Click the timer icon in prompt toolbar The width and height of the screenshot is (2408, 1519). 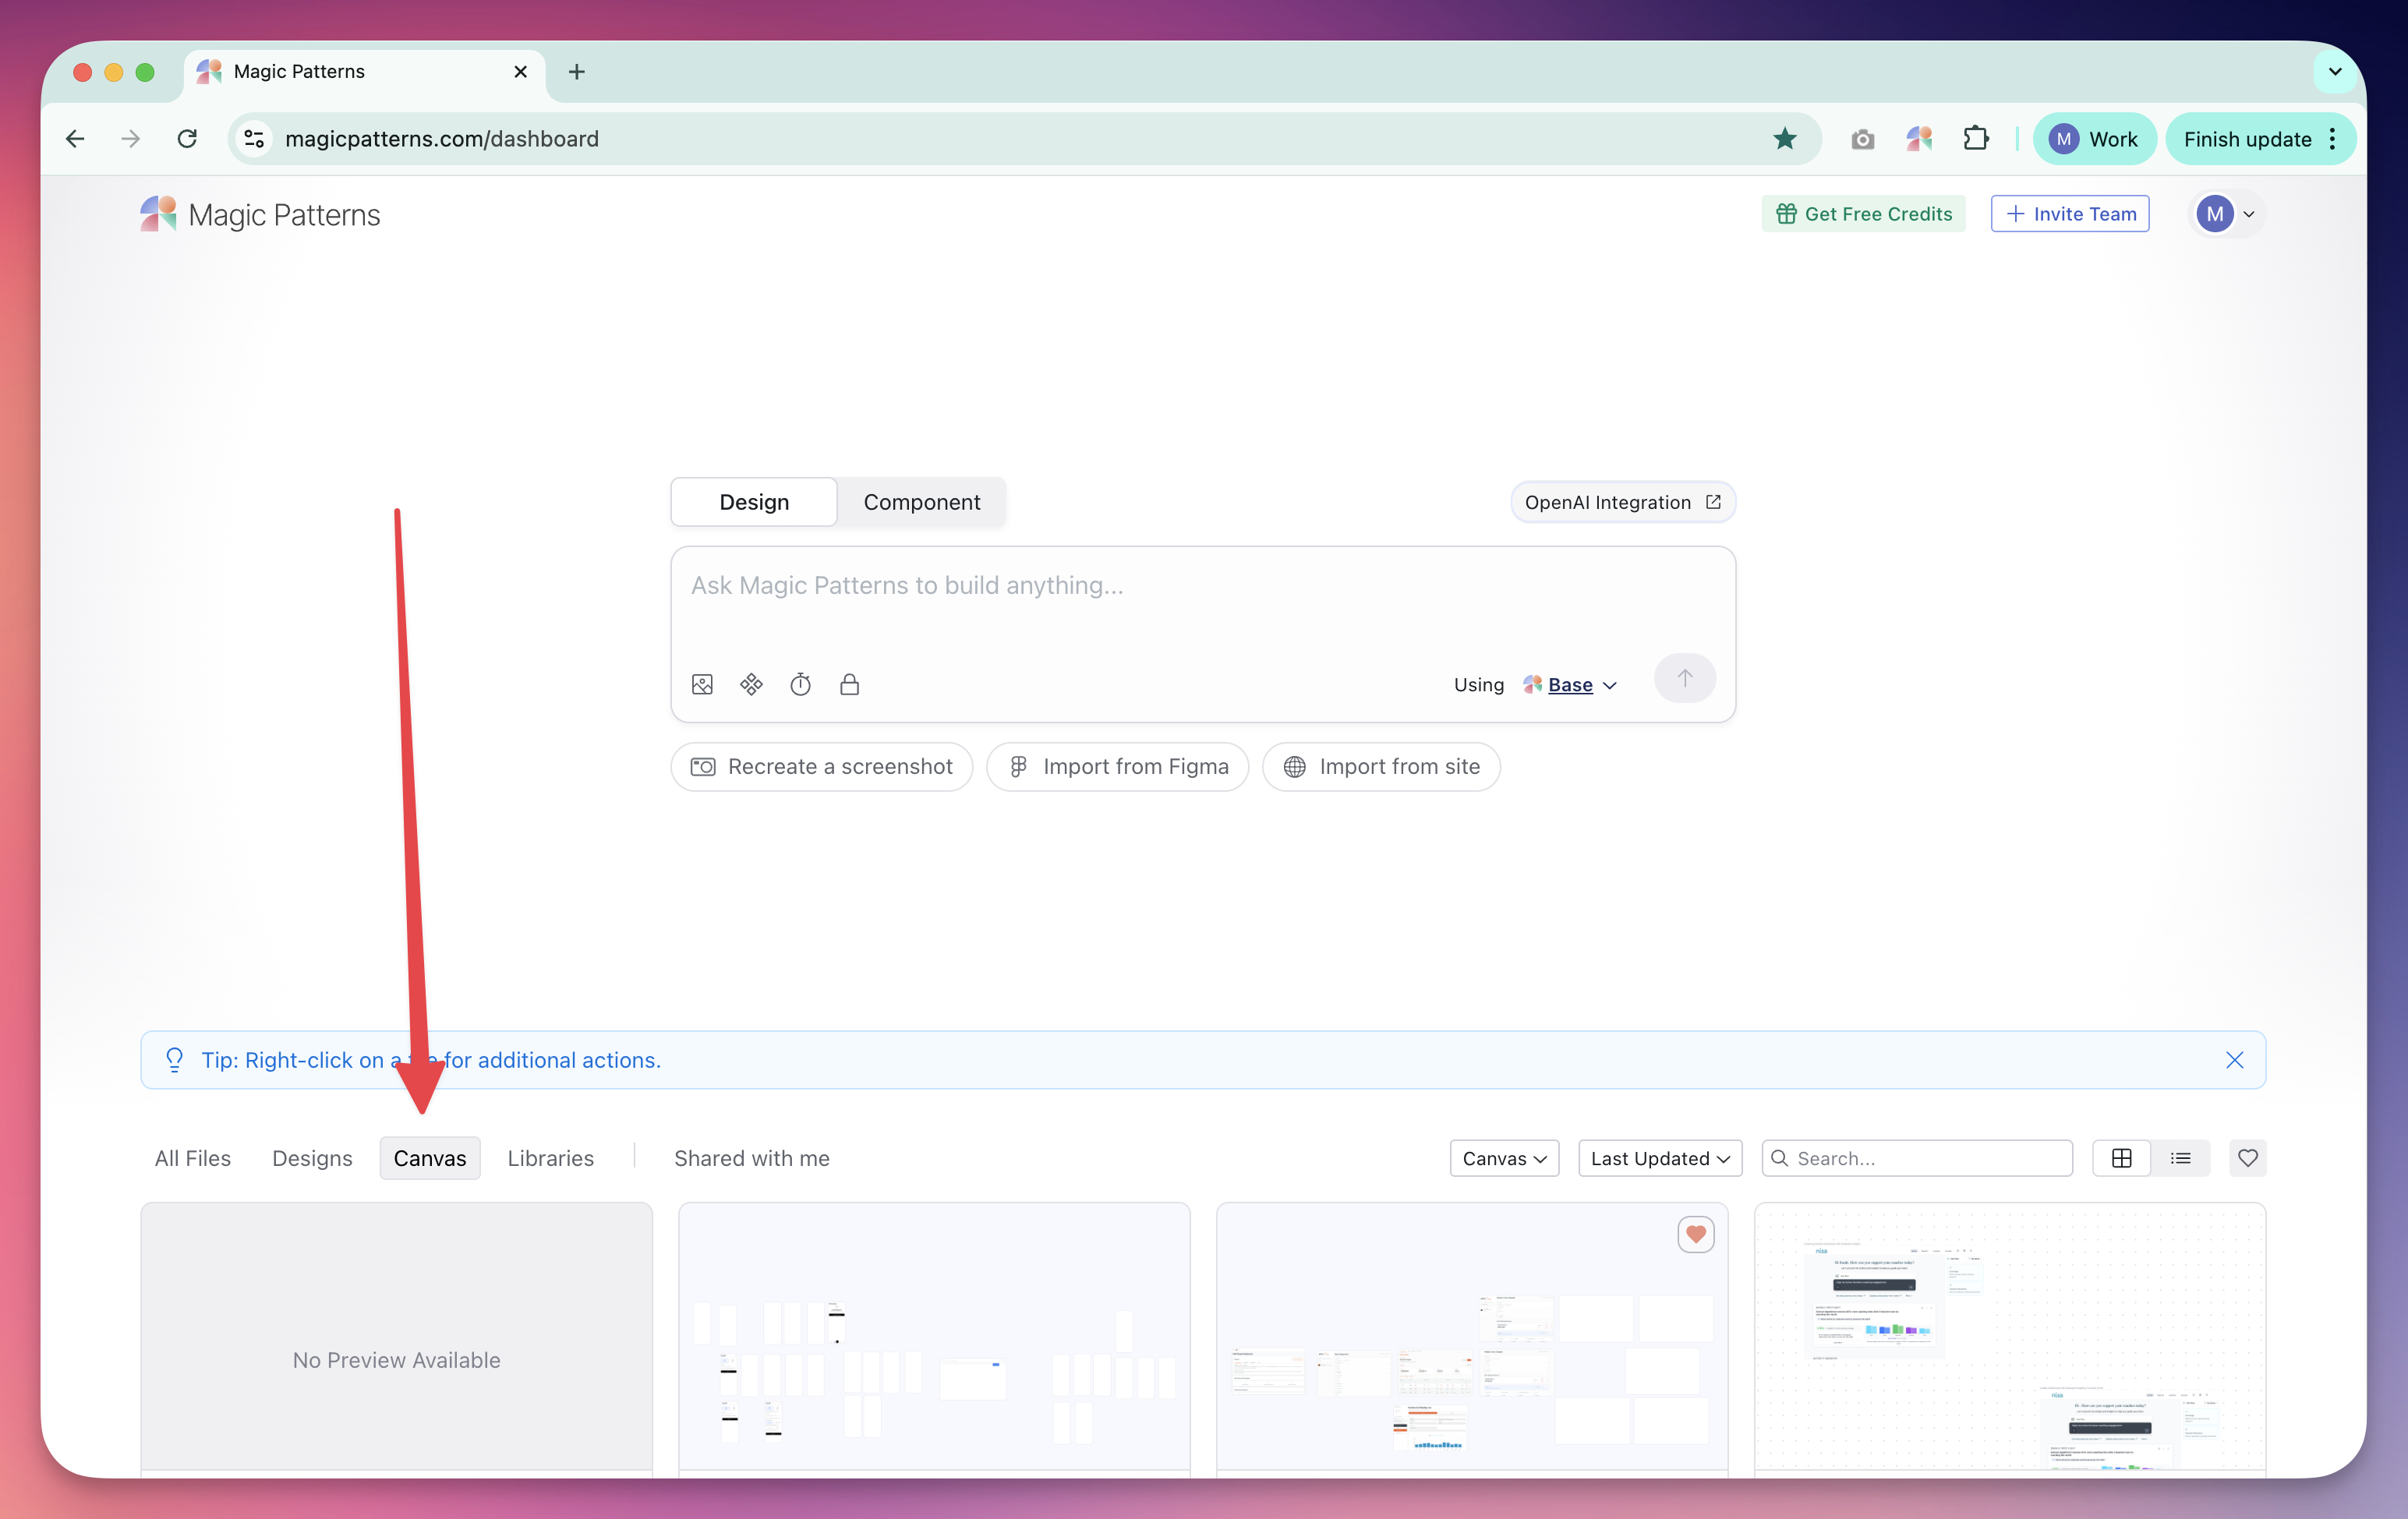[x=800, y=685]
